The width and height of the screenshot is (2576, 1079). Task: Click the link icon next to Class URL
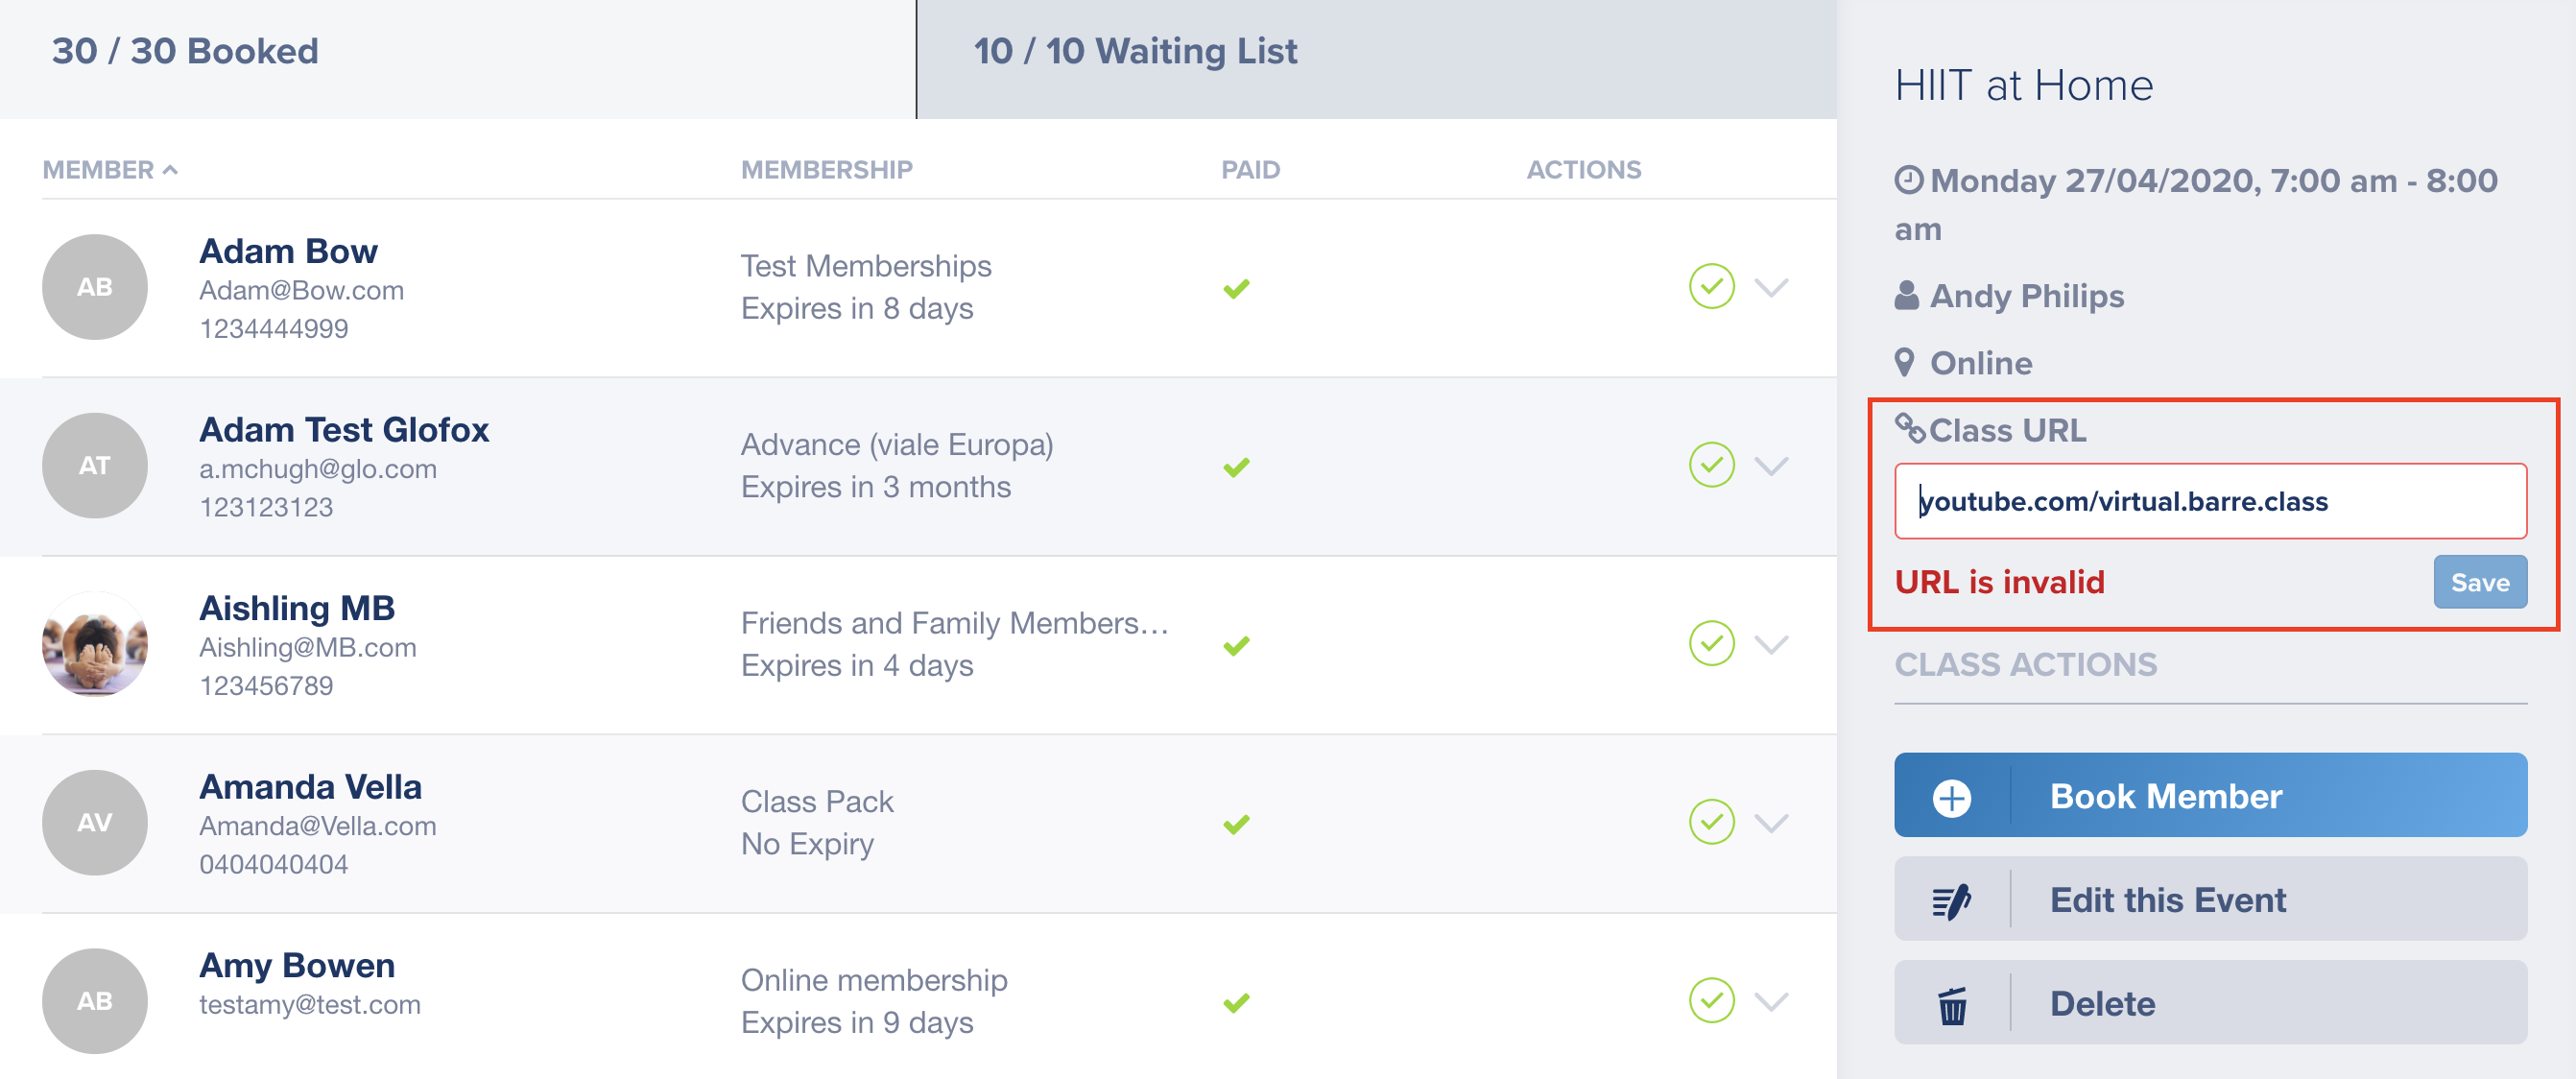[1909, 428]
